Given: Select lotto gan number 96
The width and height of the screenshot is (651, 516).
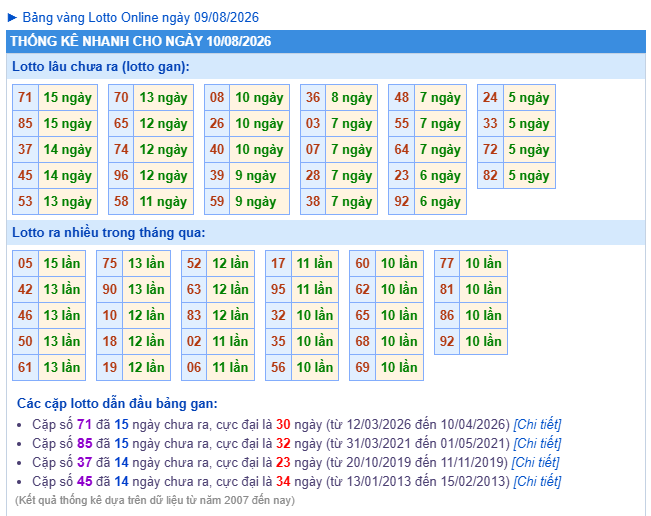Looking at the screenshot, I should 121,175.
